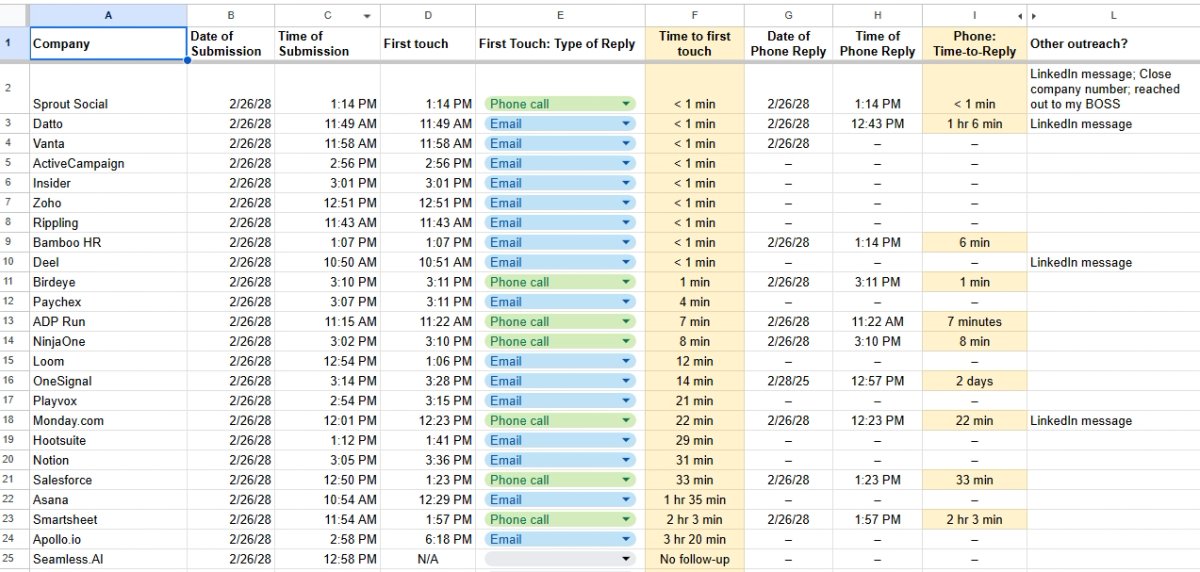Screen dimensions: 1200x572
Task: Select column L header
Action: pyautogui.click(x=1113, y=16)
